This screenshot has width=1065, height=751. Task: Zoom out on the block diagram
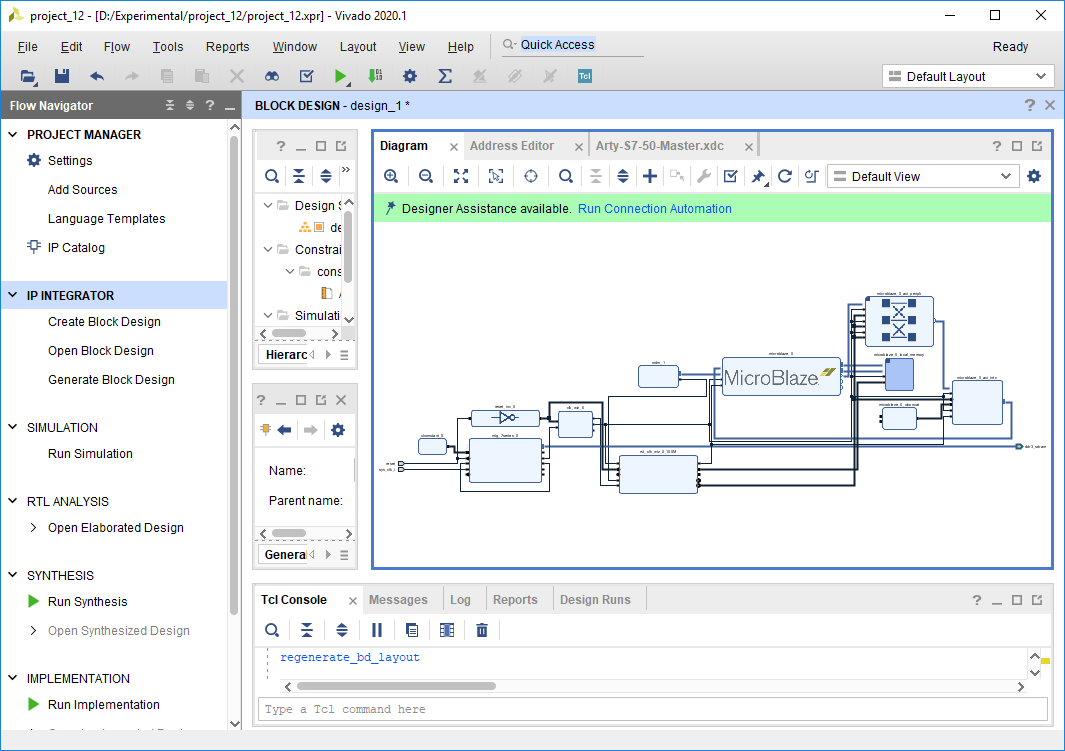(426, 177)
